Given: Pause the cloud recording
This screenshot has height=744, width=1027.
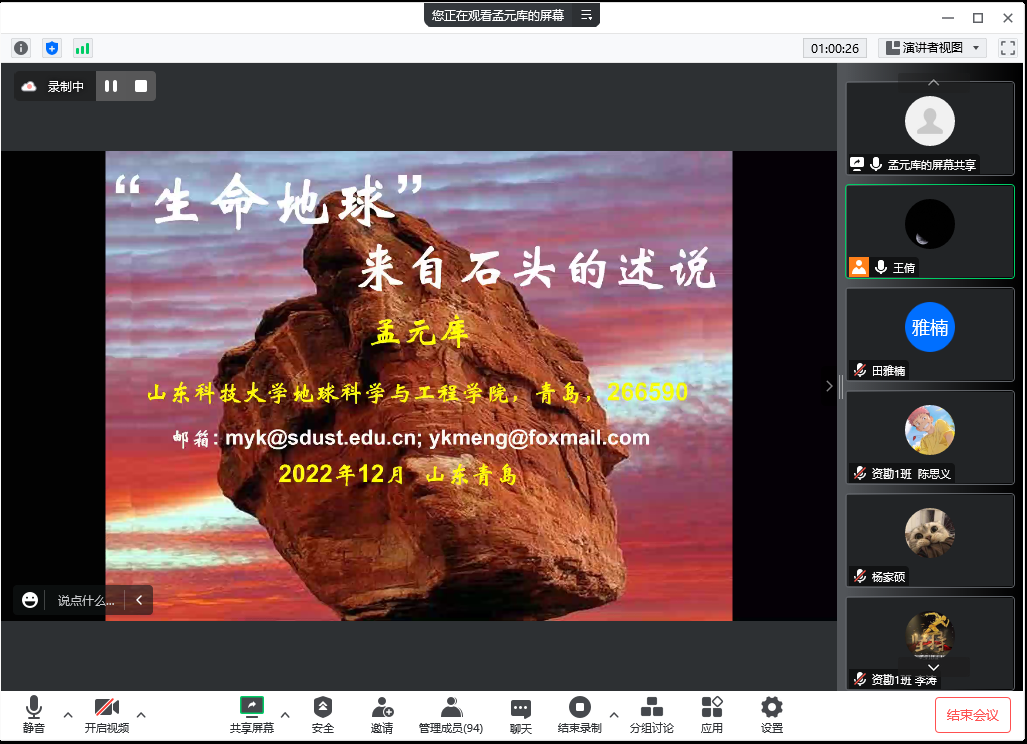Looking at the screenshot, I should click(x=111, y=87).
